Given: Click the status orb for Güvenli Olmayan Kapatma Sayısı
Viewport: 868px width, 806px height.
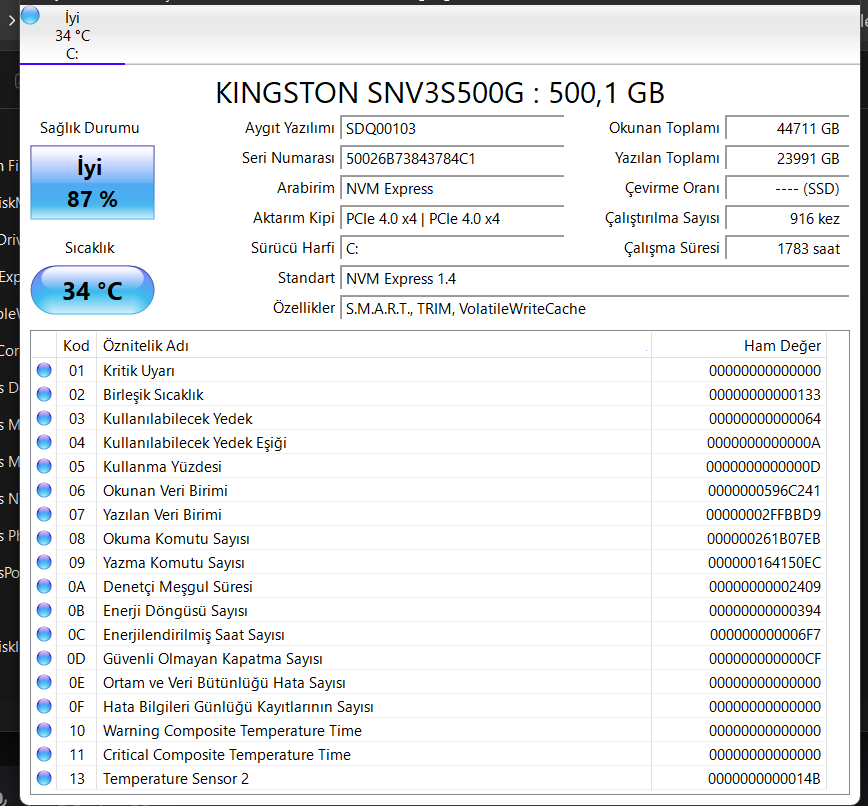Looking at the screenshot, I should tap(44, 658).
